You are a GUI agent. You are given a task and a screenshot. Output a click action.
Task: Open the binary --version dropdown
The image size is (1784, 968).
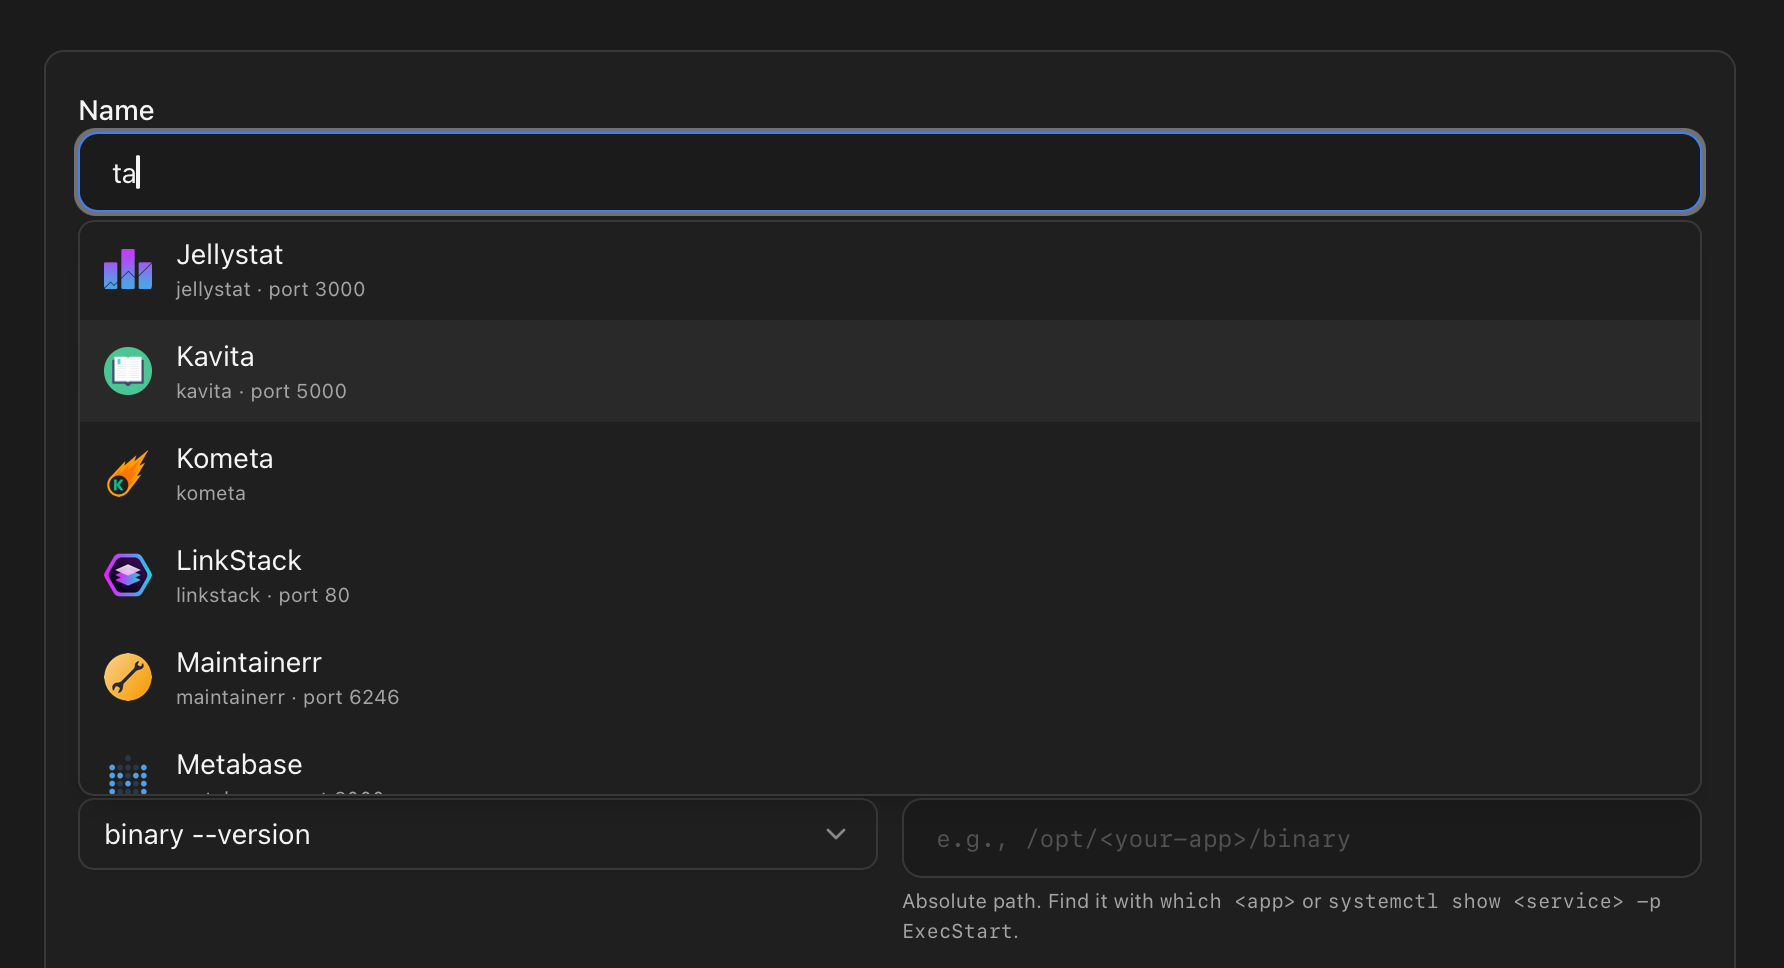tap(478, 834)
